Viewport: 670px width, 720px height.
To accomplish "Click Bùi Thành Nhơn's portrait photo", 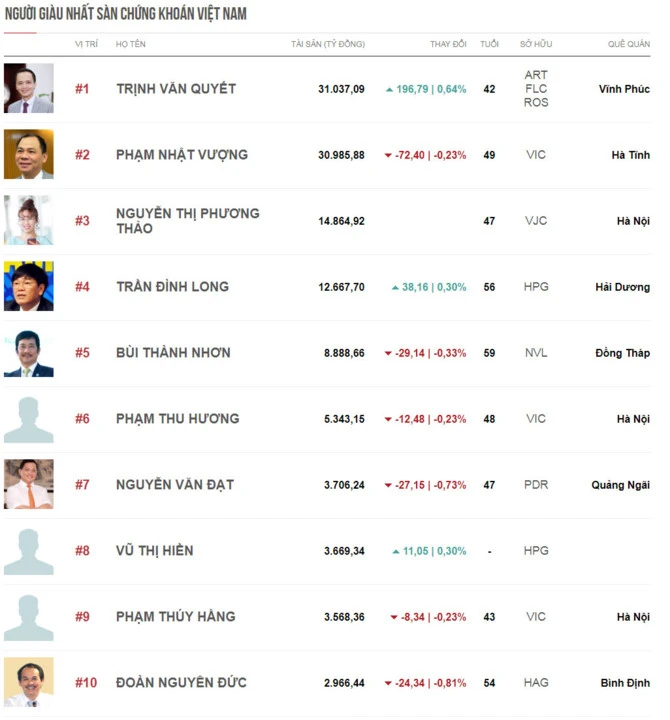I will [x=28, y=353].
